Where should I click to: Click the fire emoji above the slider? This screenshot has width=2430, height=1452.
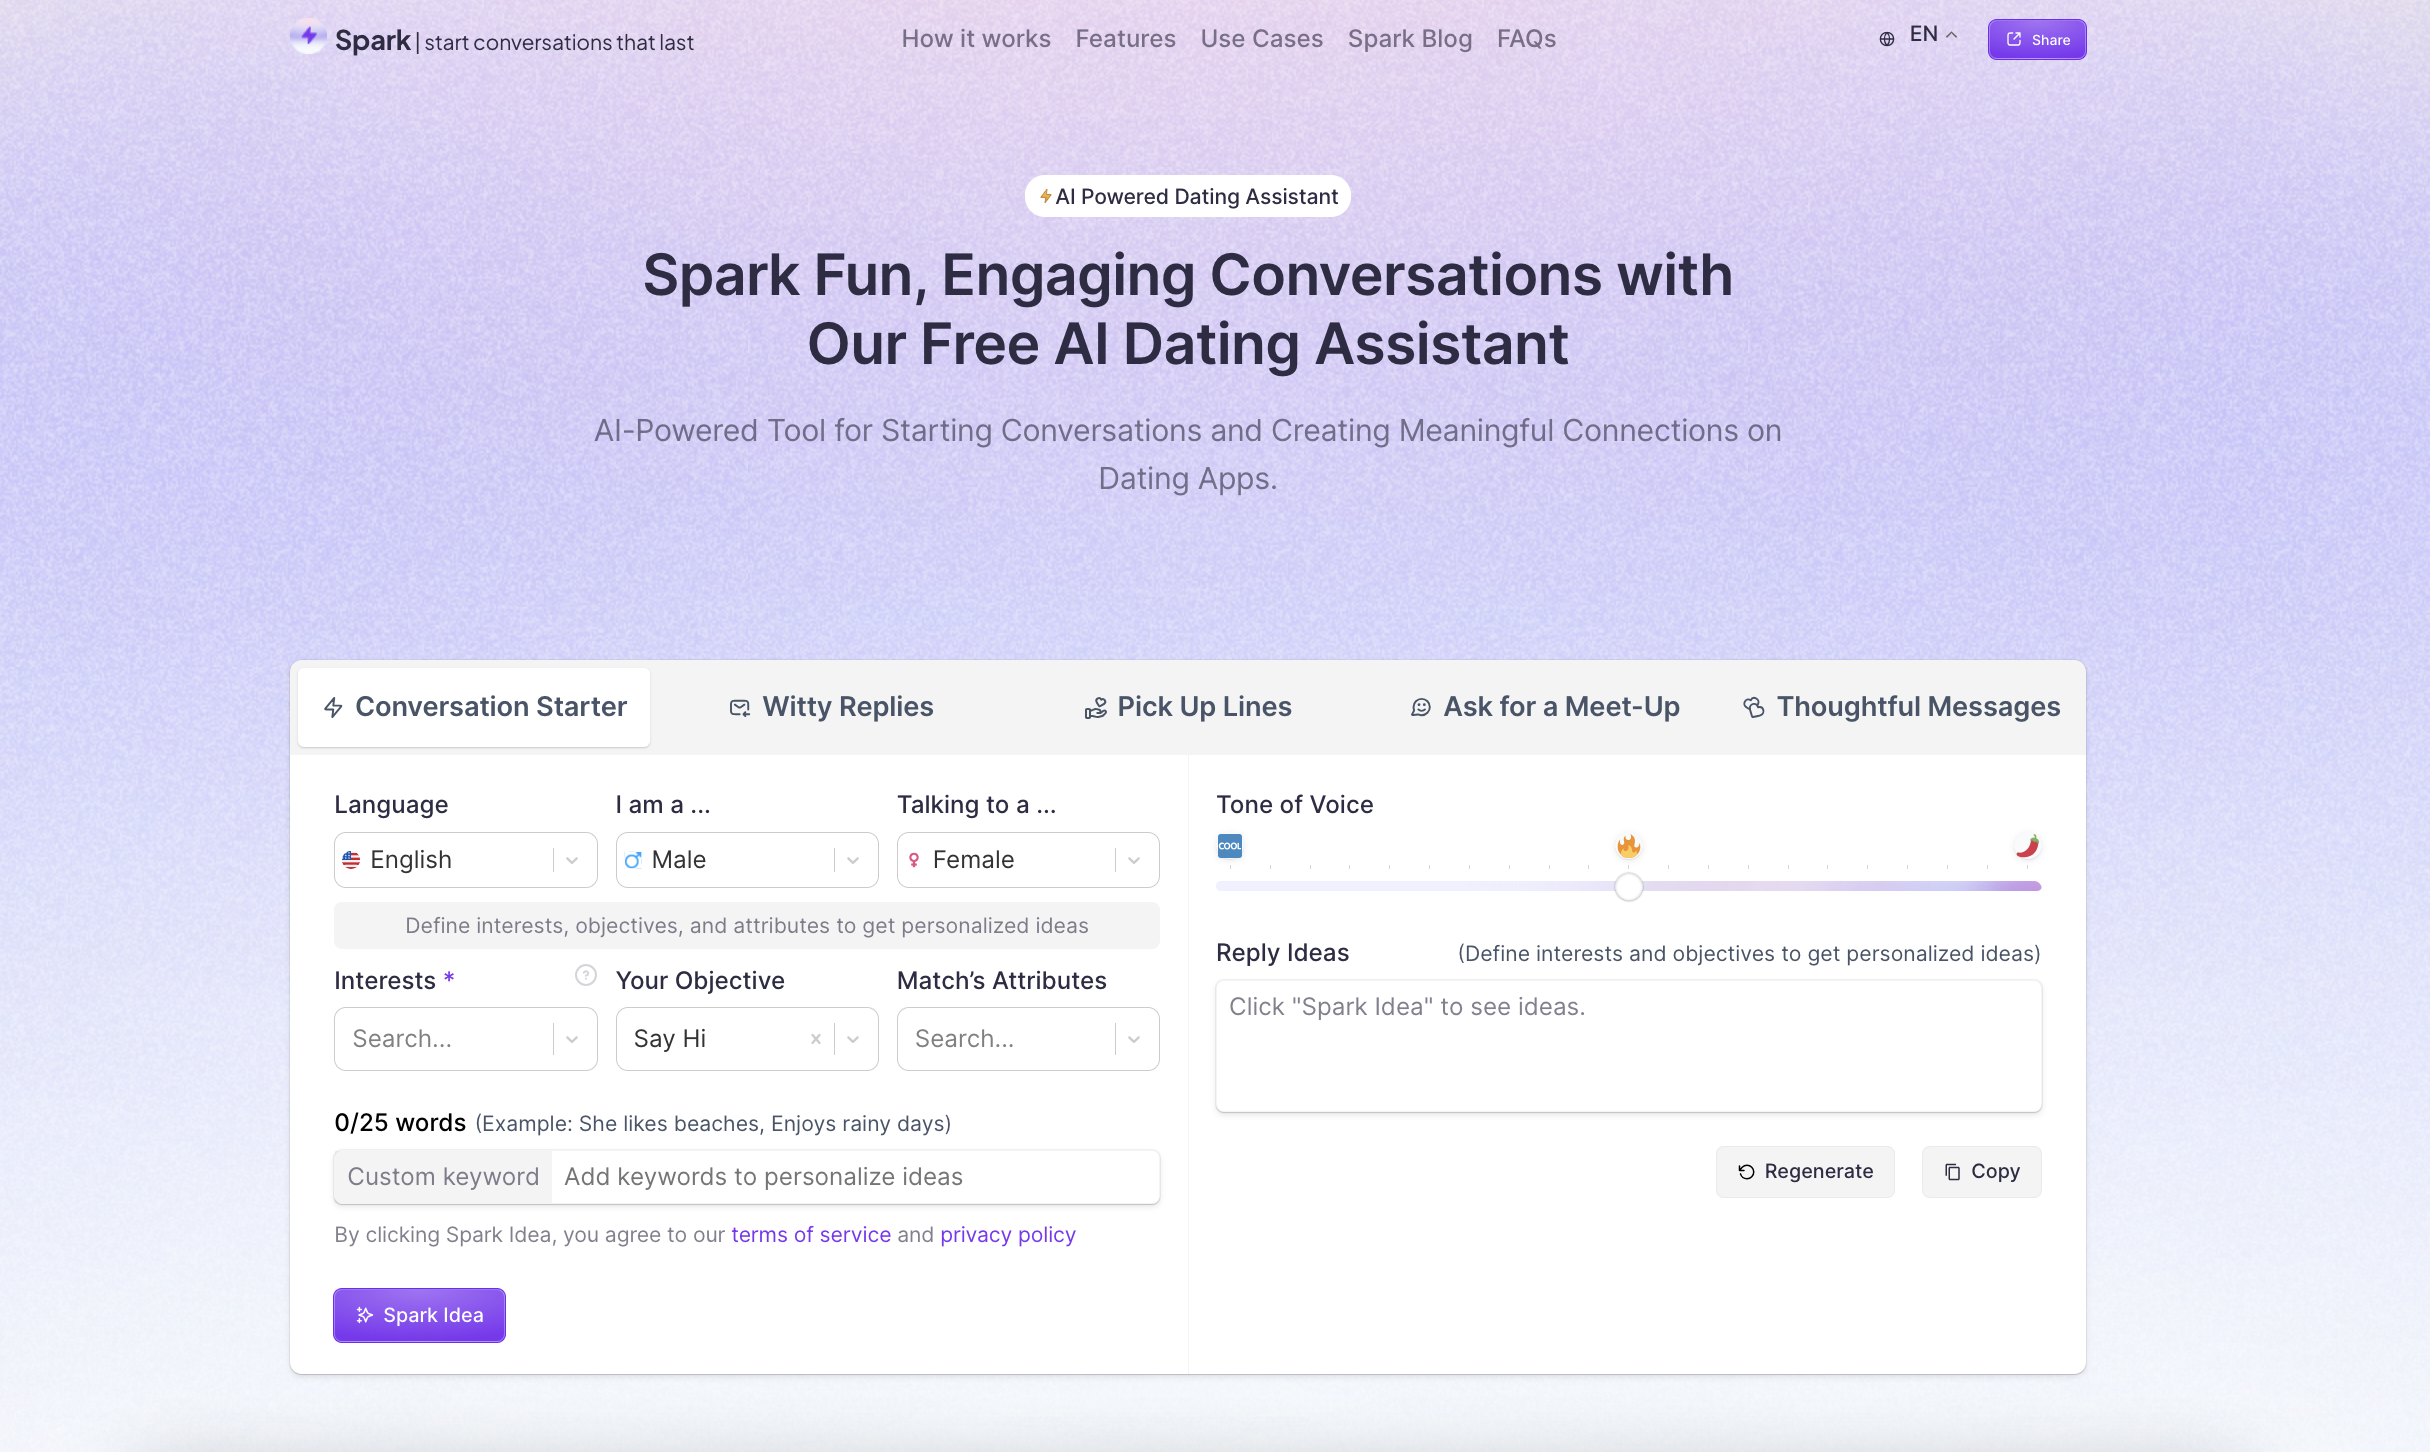click(x=1628, y=846)
